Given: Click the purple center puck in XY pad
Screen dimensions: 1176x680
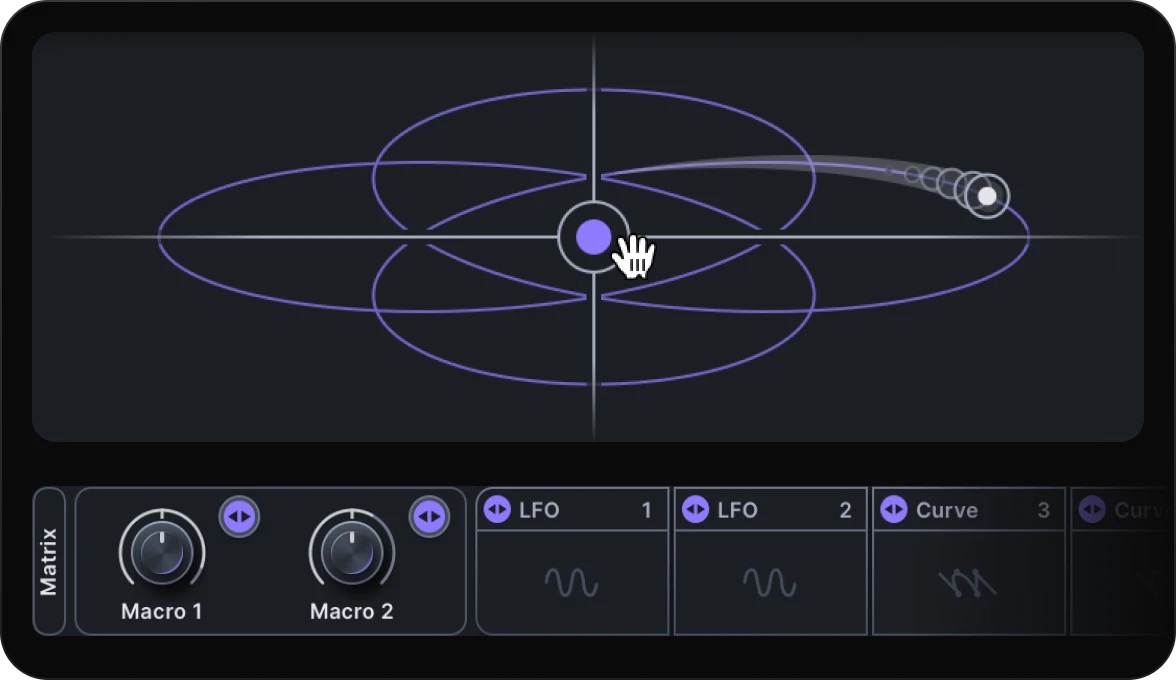Looking at the screenshot, I should 593,237.
